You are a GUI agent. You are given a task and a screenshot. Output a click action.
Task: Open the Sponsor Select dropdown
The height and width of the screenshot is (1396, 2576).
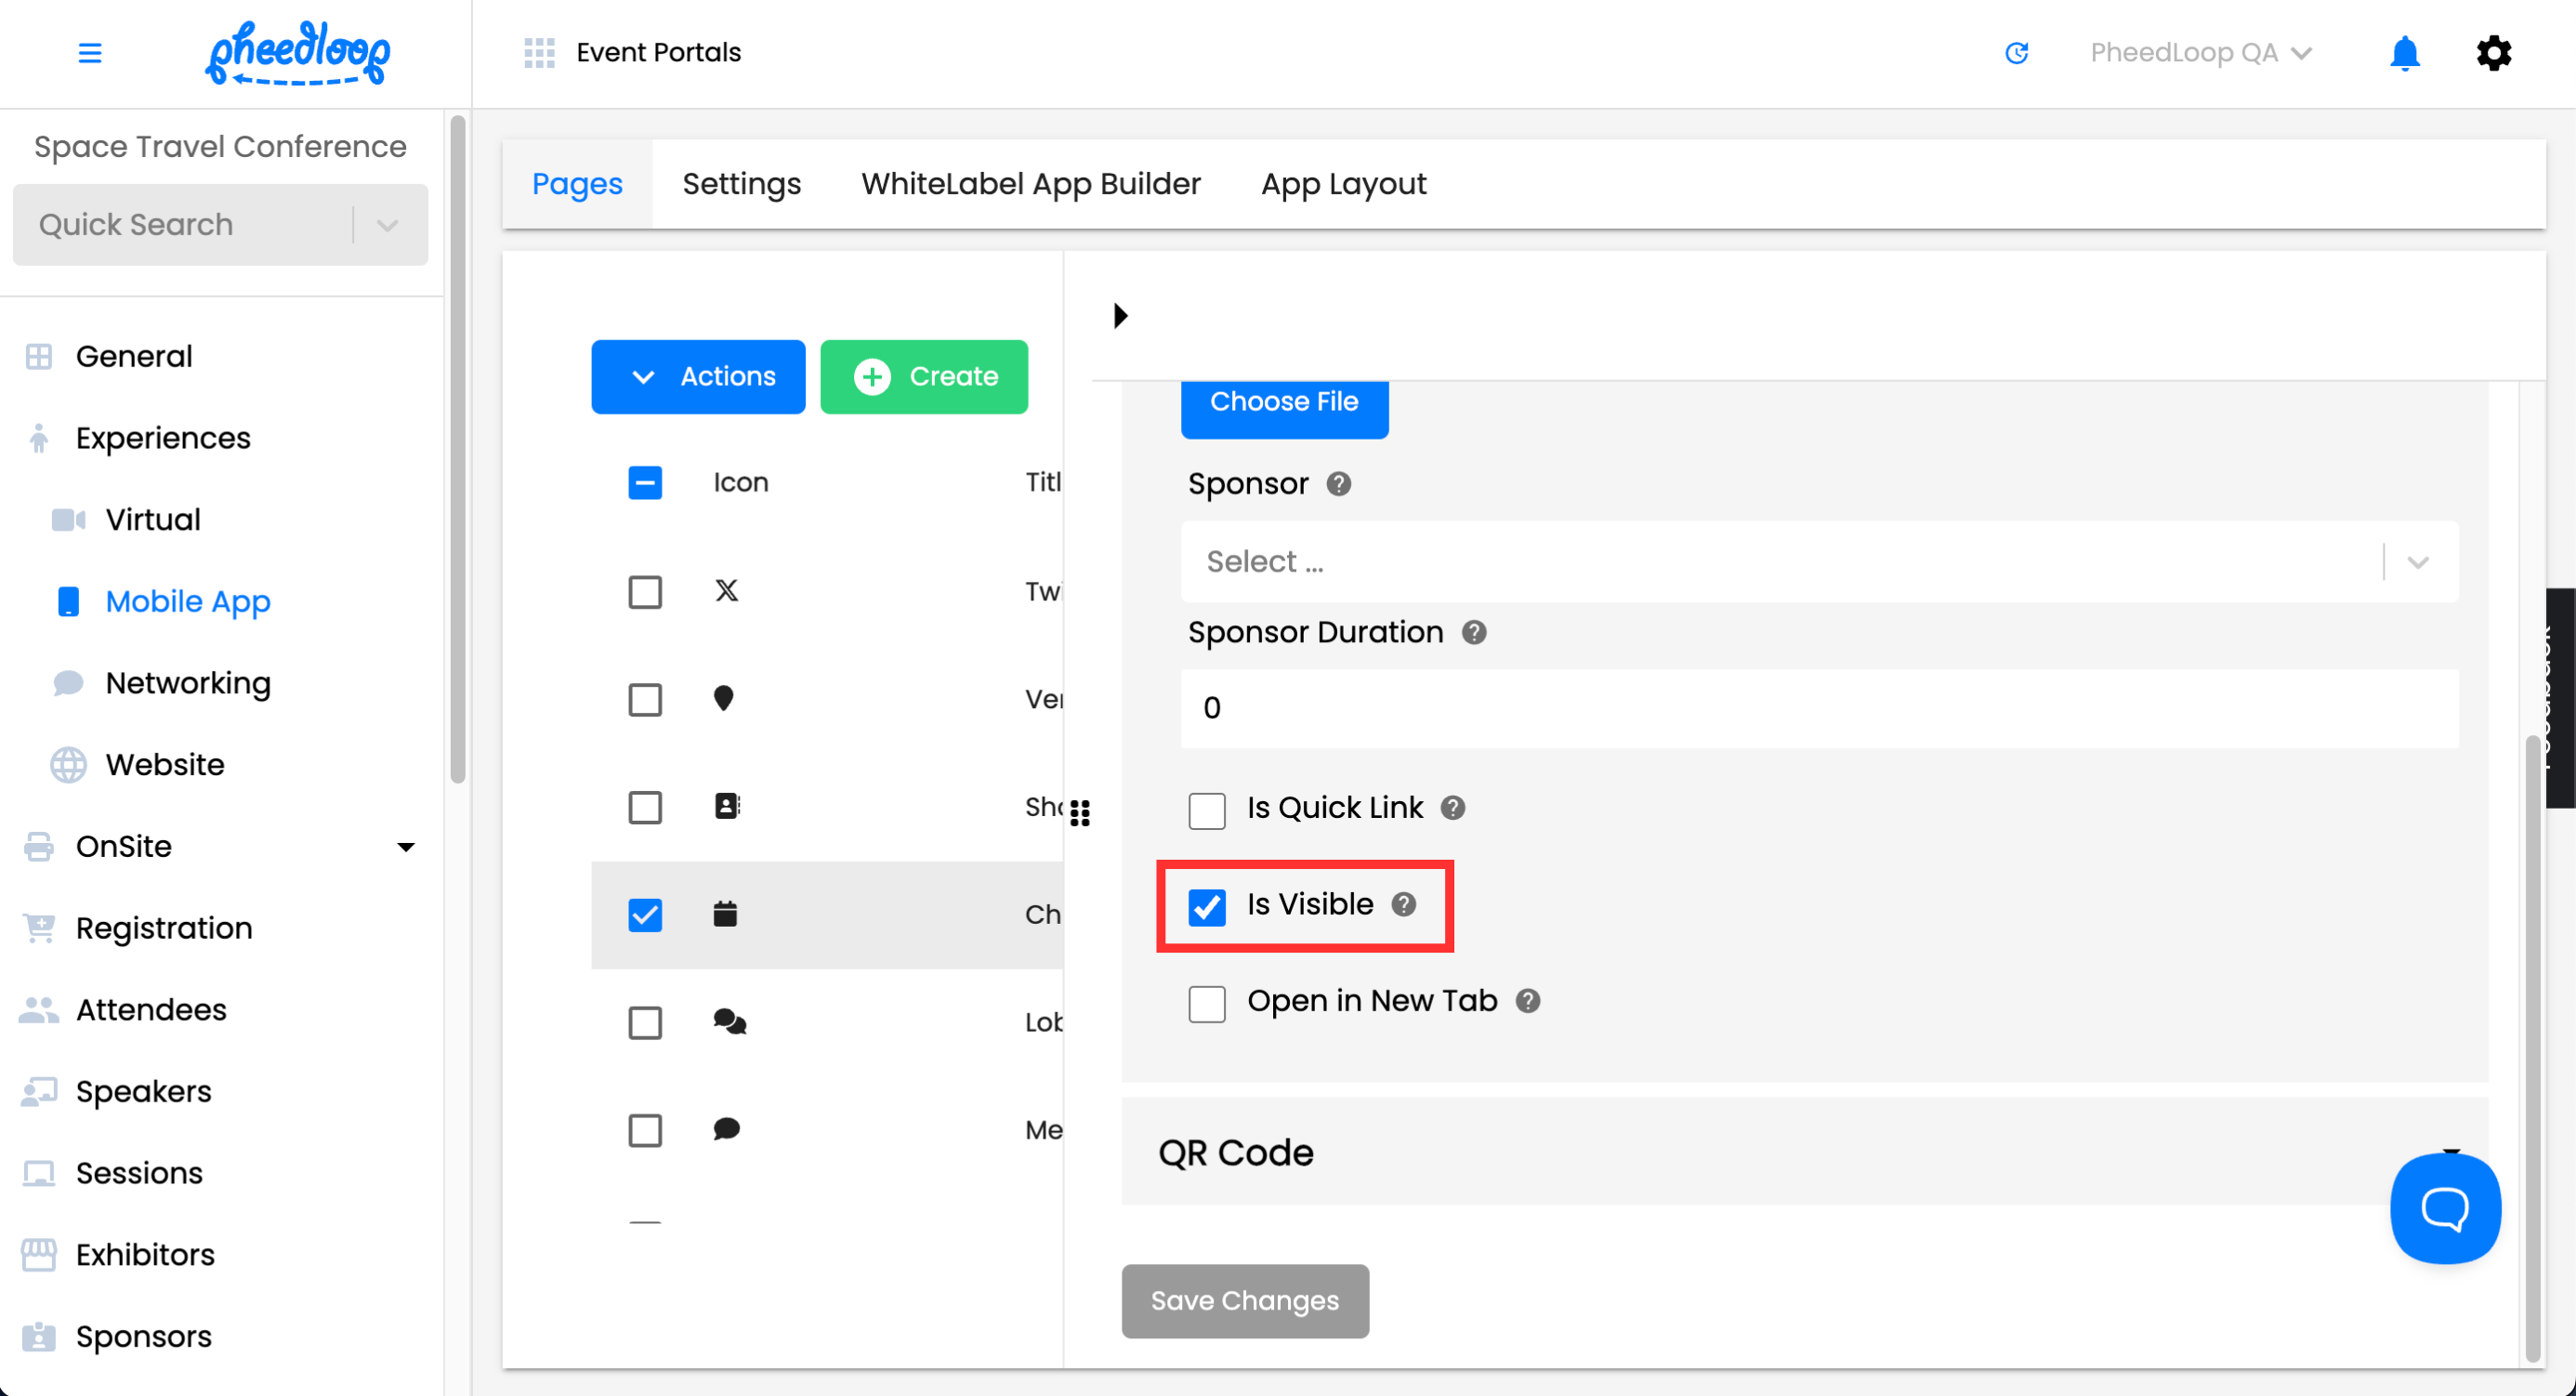click(x=1819, y=562)
